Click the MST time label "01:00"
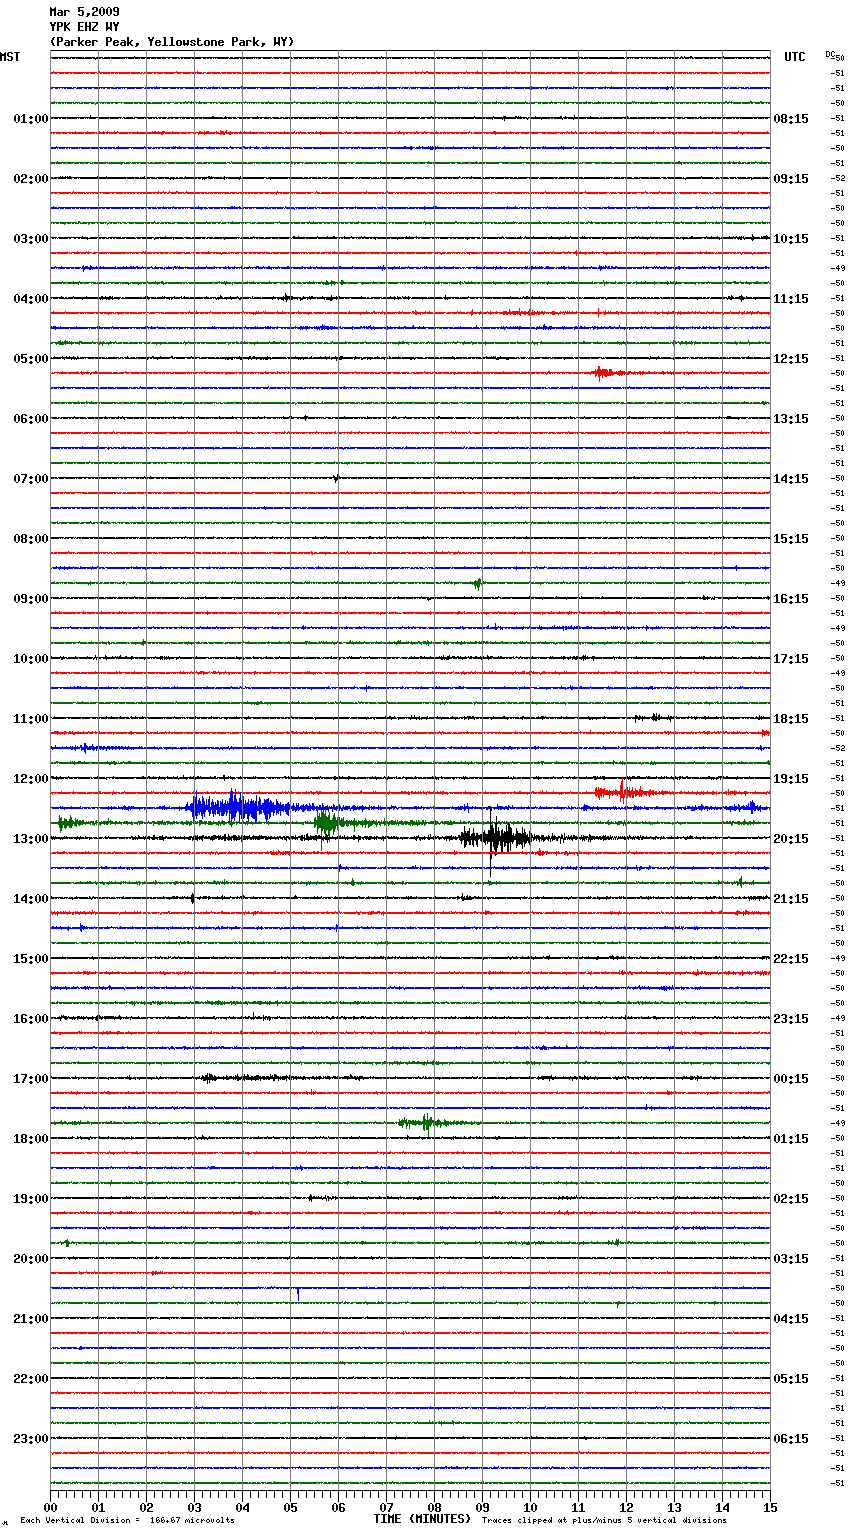This screenshot has width=850, height=1534. pyautogui.click(x=31, y=119)
